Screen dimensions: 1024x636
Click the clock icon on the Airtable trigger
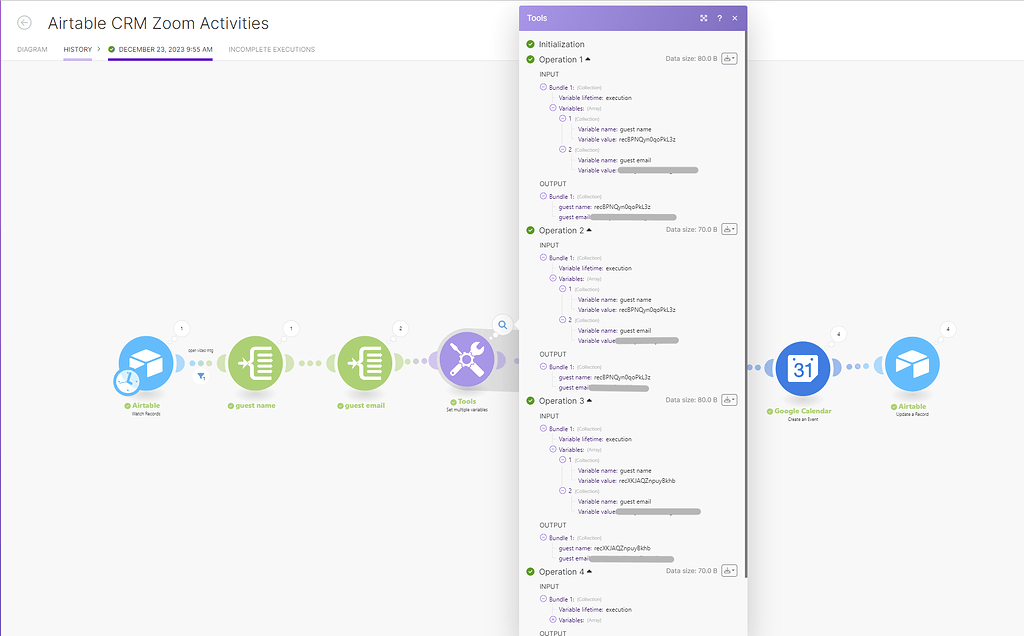click(x=127, y=381)
